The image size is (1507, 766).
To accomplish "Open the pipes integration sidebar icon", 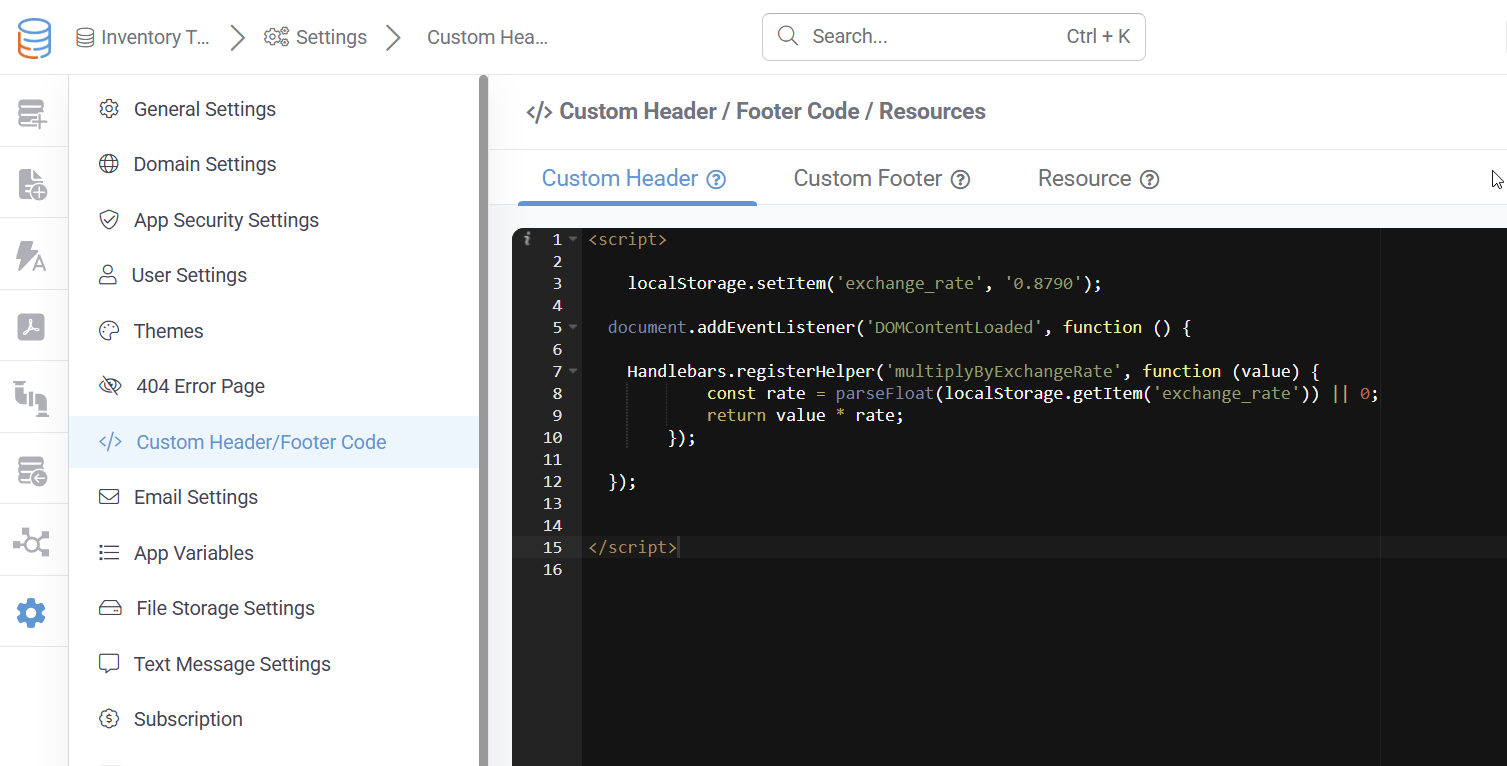I will pyautogui.click(x=32, y=397).
